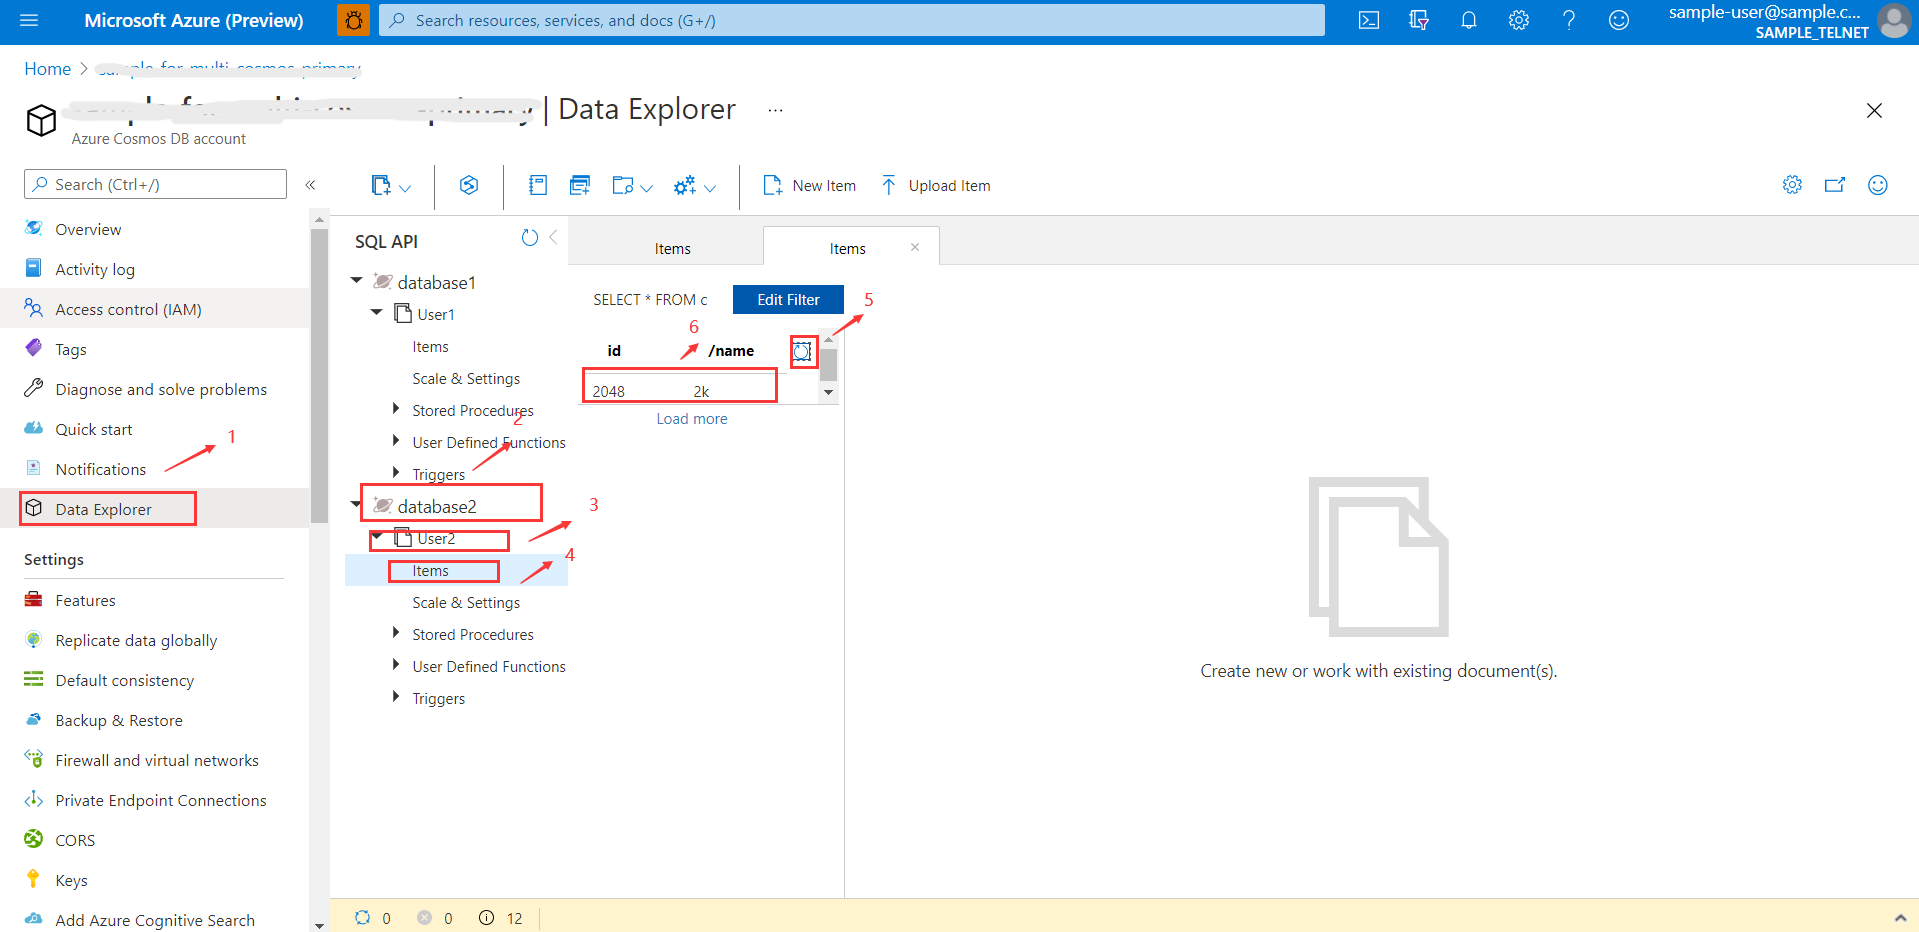Expand User Defined Functions under User2
The image size is (1919, 932).
tap(396, 665)
